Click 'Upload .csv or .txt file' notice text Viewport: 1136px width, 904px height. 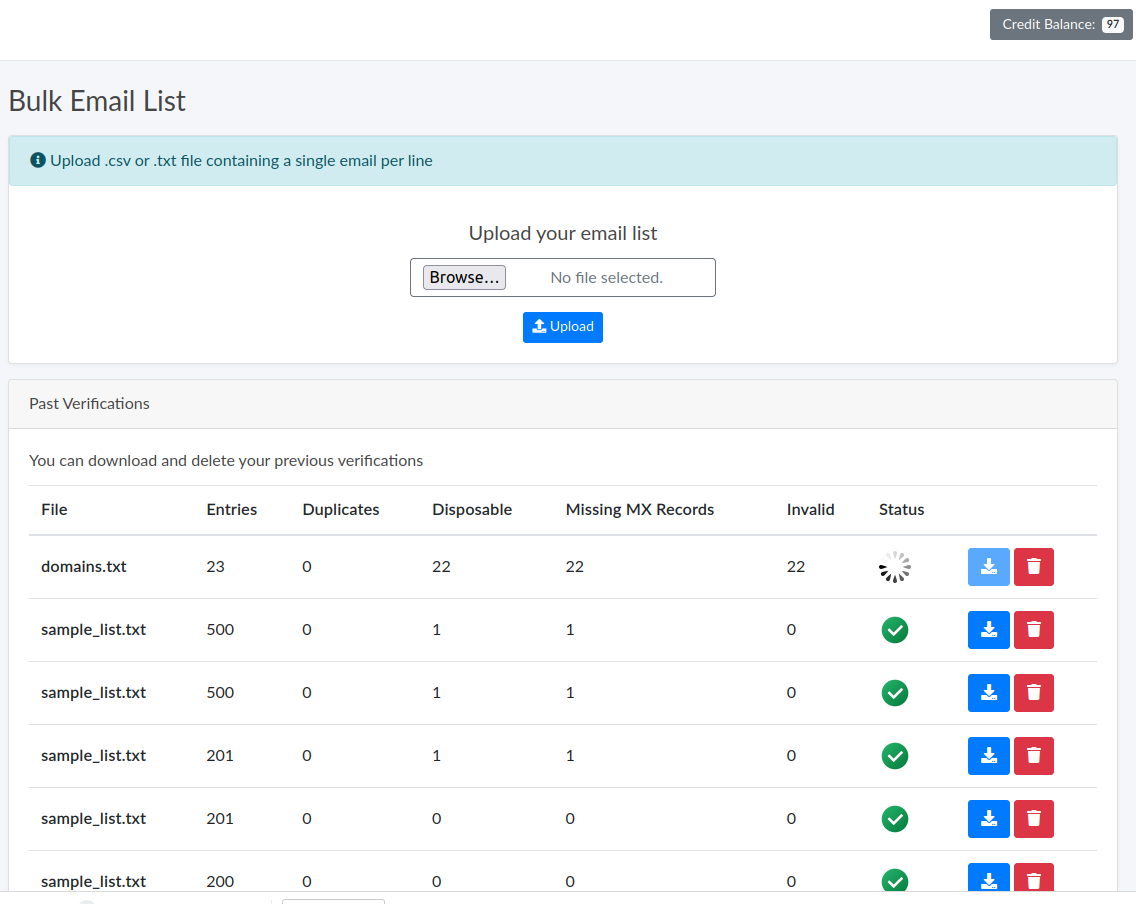click(241, 161)
